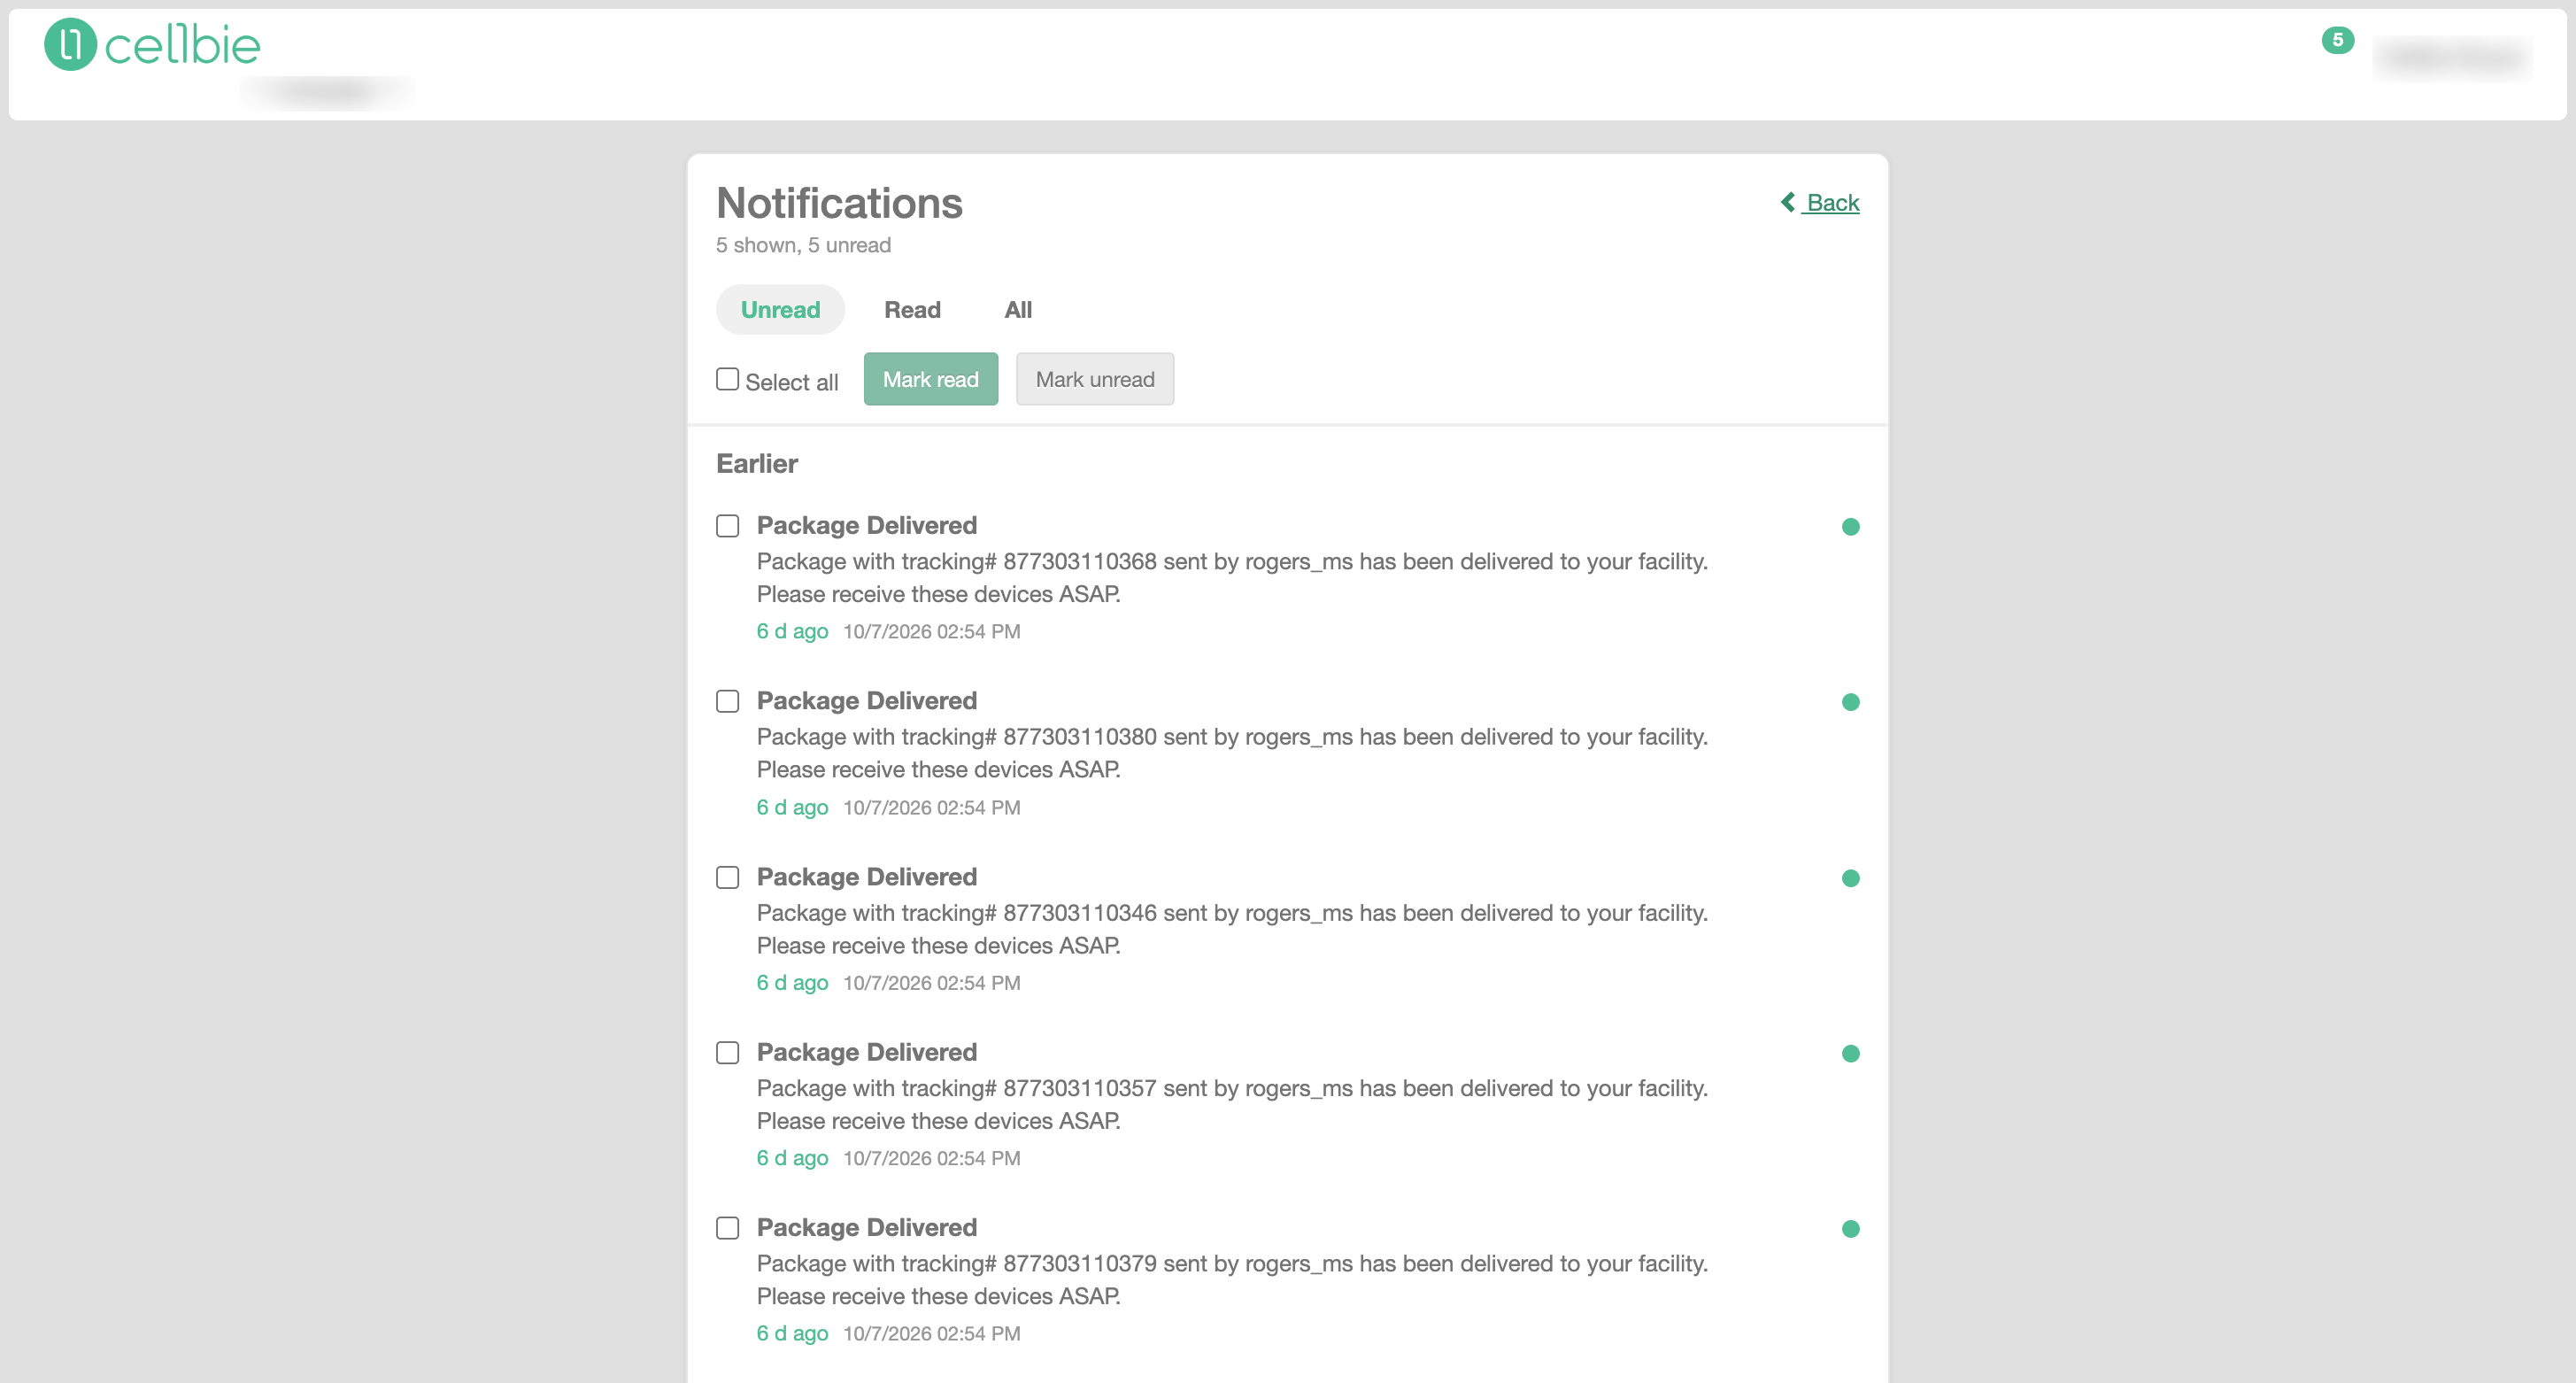Click timestamp 10/7/2026 under tracking 877303110357

931,1158
